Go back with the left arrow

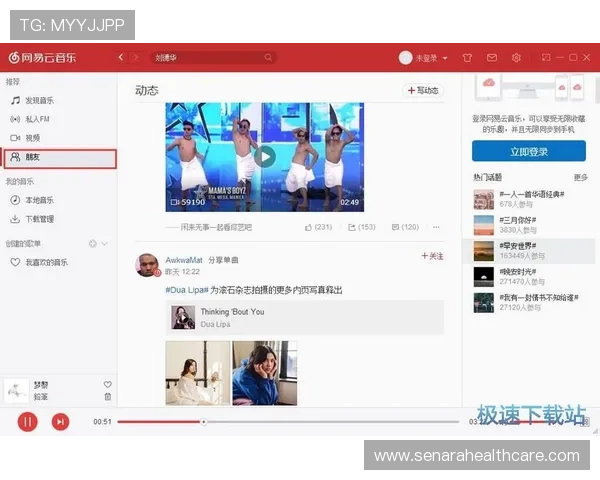coord(121,57)
